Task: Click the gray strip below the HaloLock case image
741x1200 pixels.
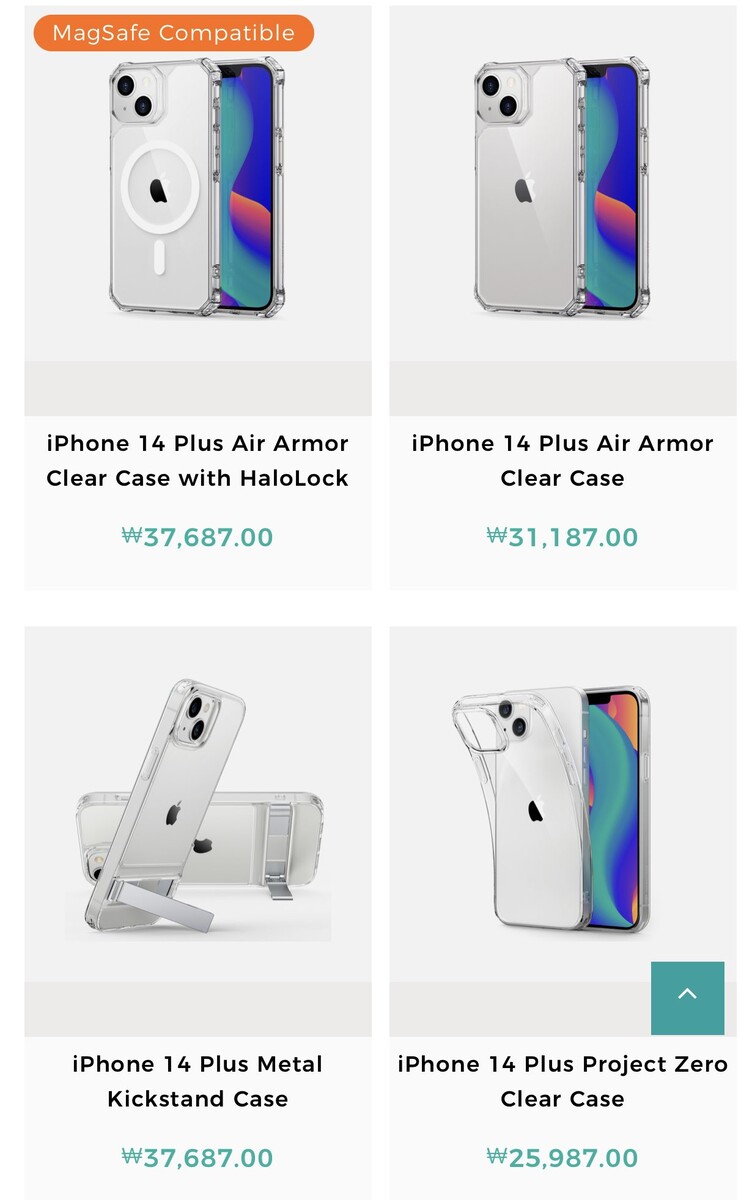Action: 198,388
